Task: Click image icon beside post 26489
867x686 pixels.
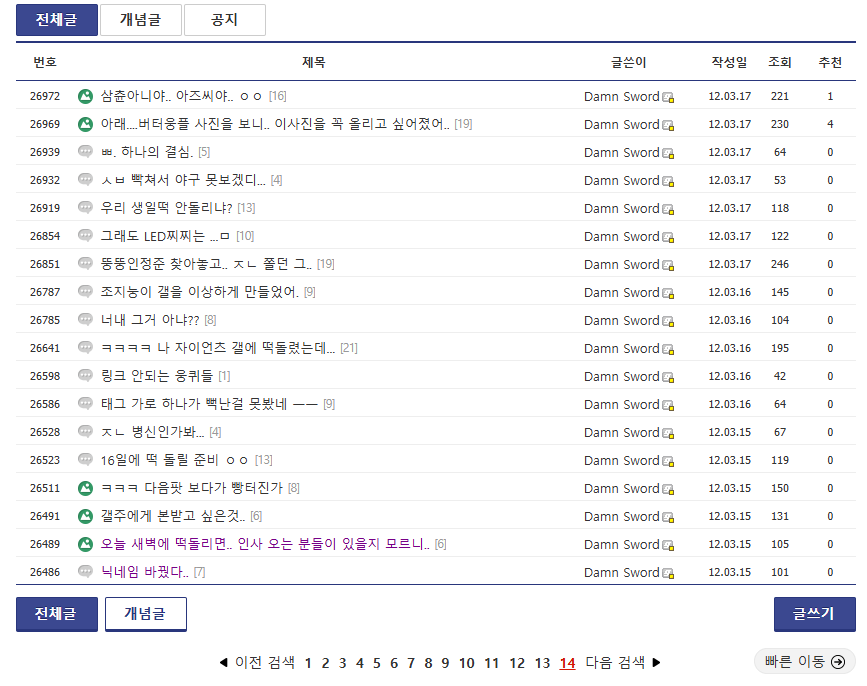Action: click(85, 544)
